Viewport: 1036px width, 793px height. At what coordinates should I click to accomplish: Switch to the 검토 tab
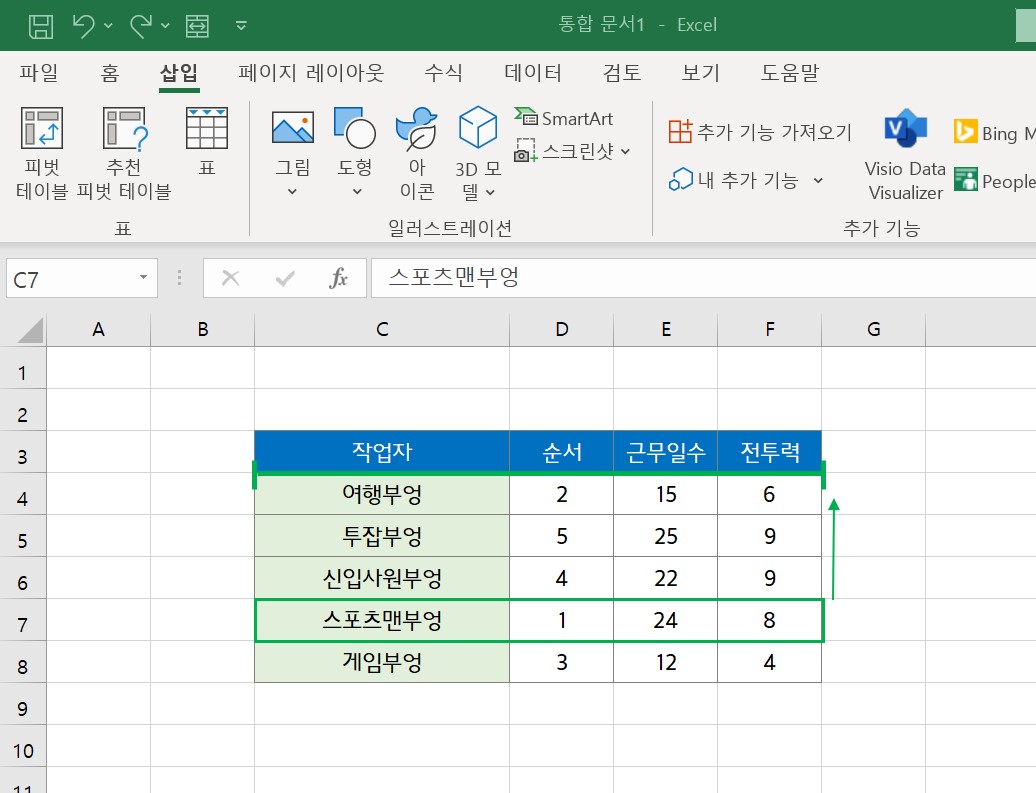(x=622, y=72)
